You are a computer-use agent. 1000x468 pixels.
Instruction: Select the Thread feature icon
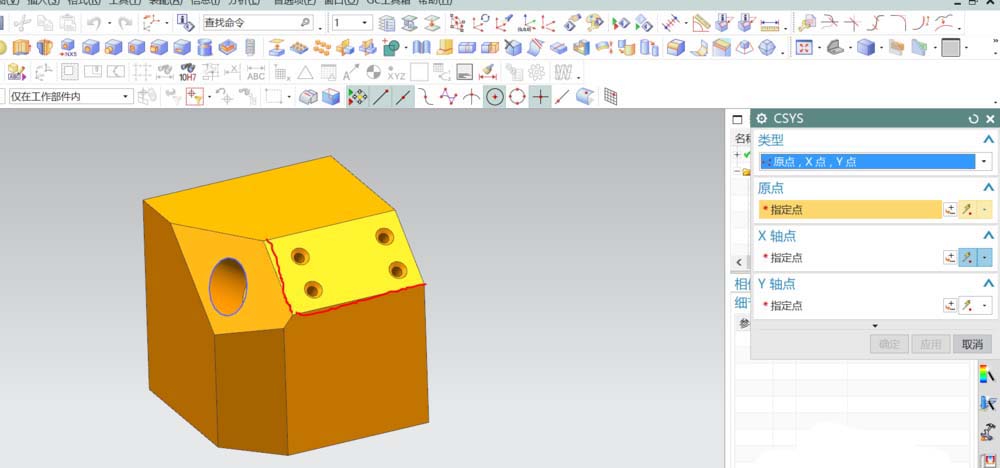coord(250,47)
